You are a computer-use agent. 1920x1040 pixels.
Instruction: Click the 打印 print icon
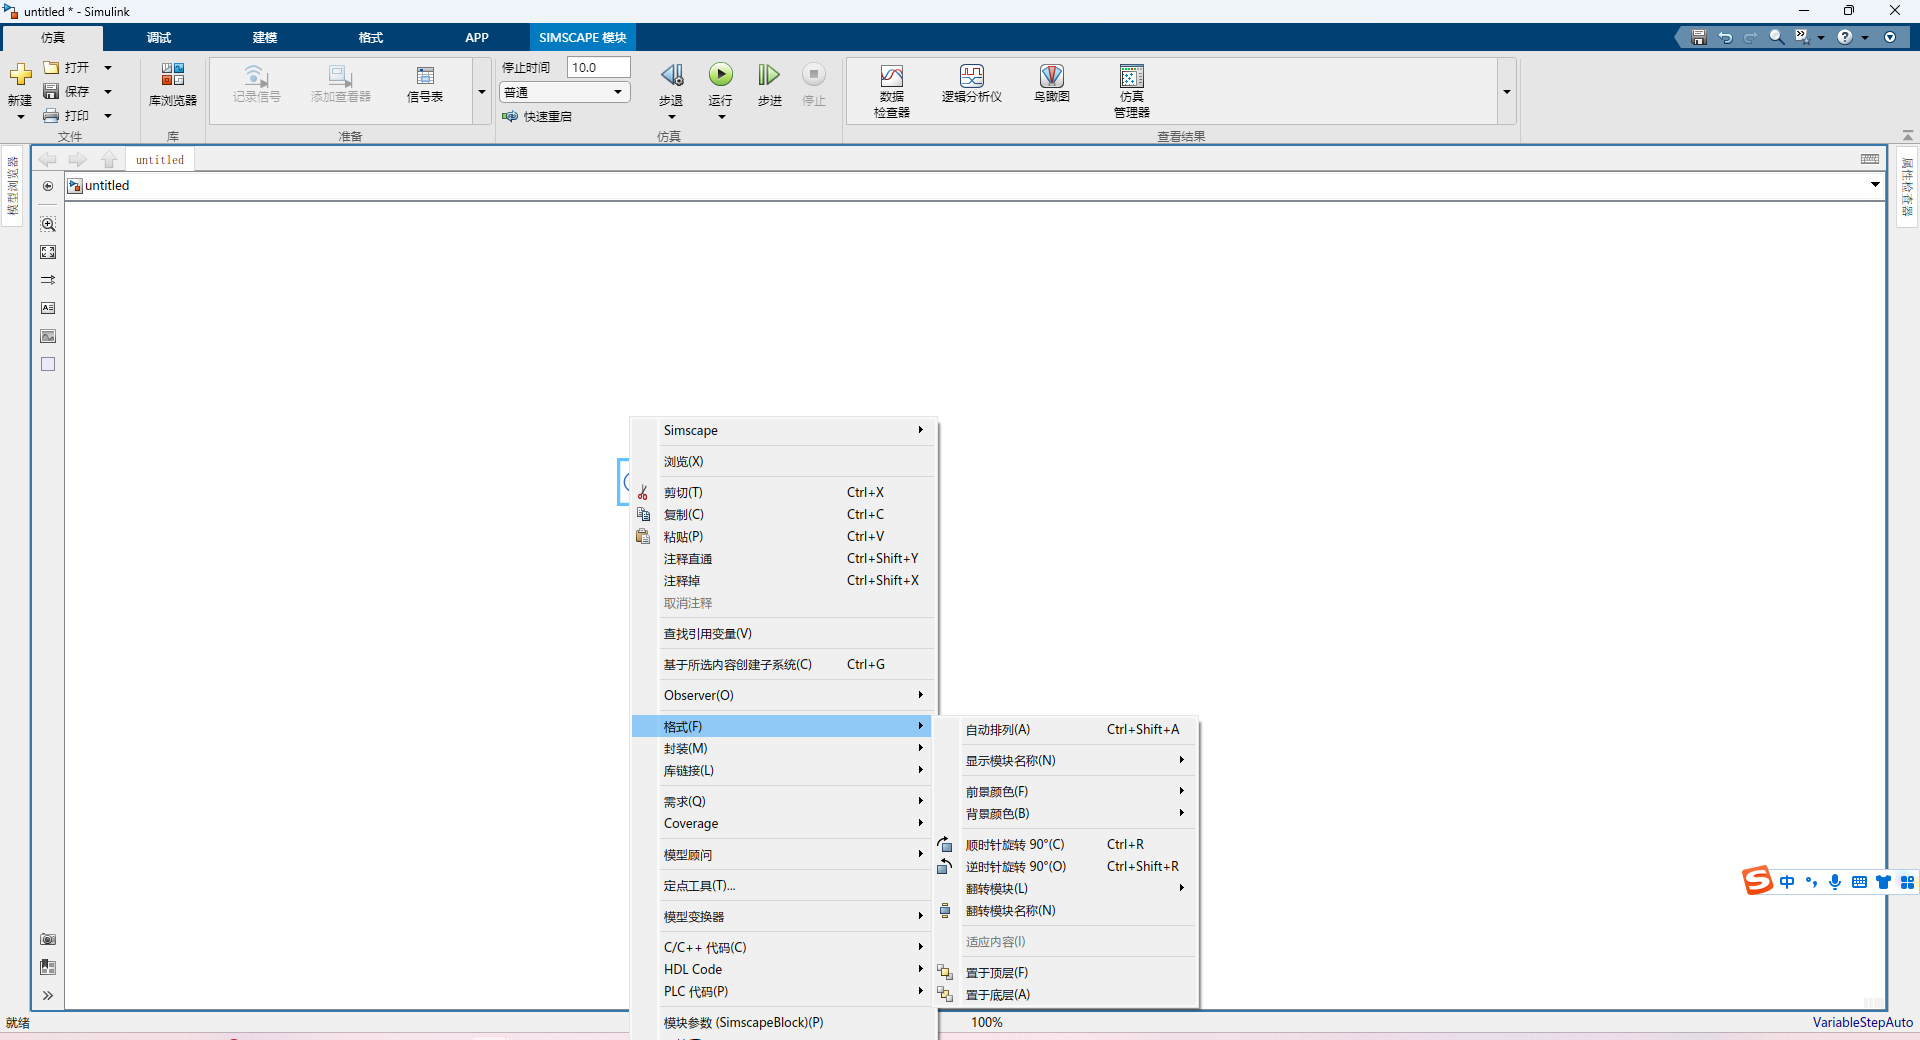(x=51, y=116)
